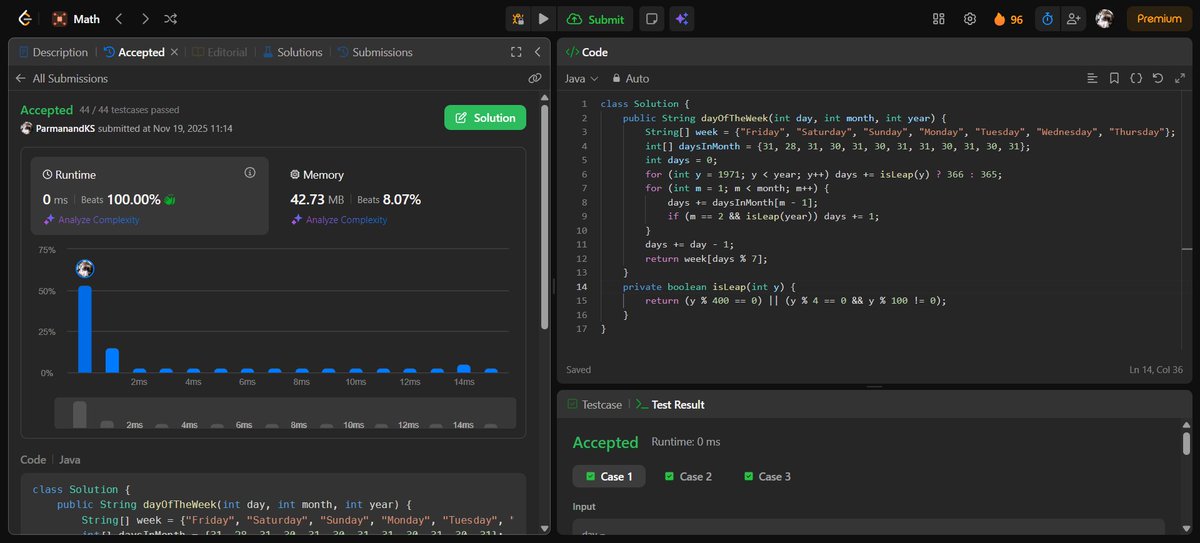The width and height of the screenshot is (1200, 543).
Task: Click the 'Runtime: 0 ms' result text
Action: click(686, 442)
